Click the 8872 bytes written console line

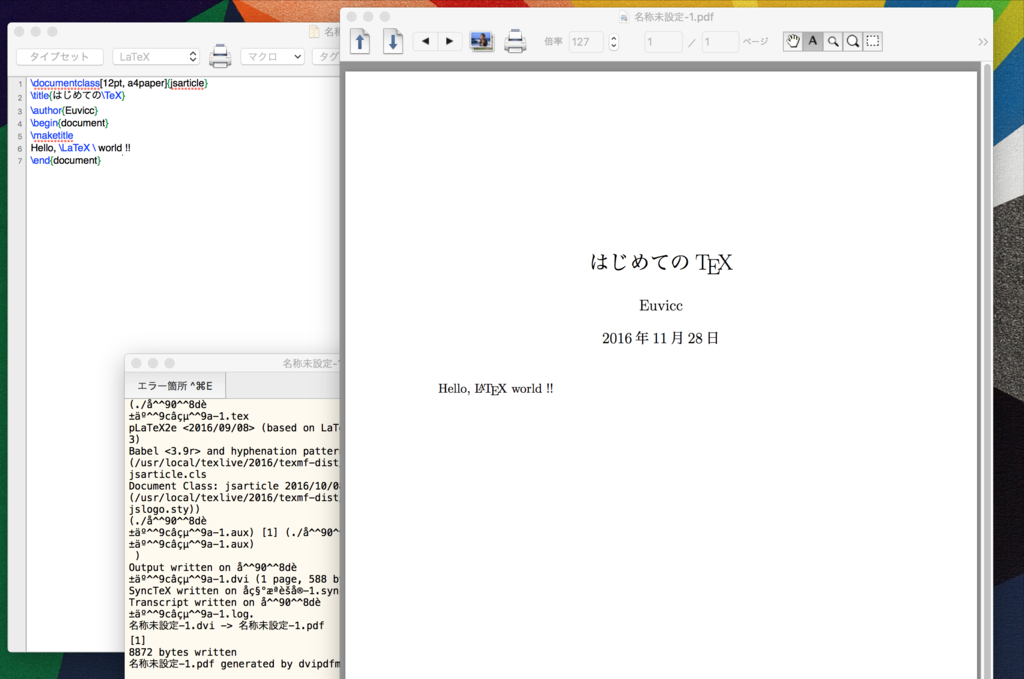tap(183, 652)
